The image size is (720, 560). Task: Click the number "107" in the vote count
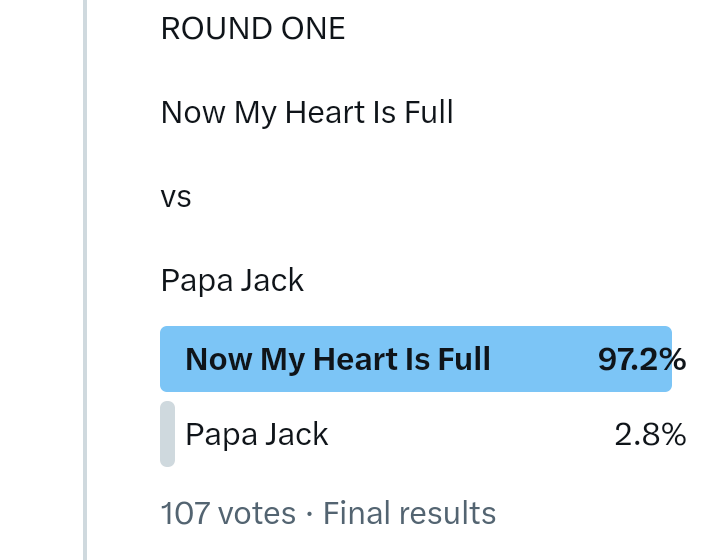coord(185,513)
